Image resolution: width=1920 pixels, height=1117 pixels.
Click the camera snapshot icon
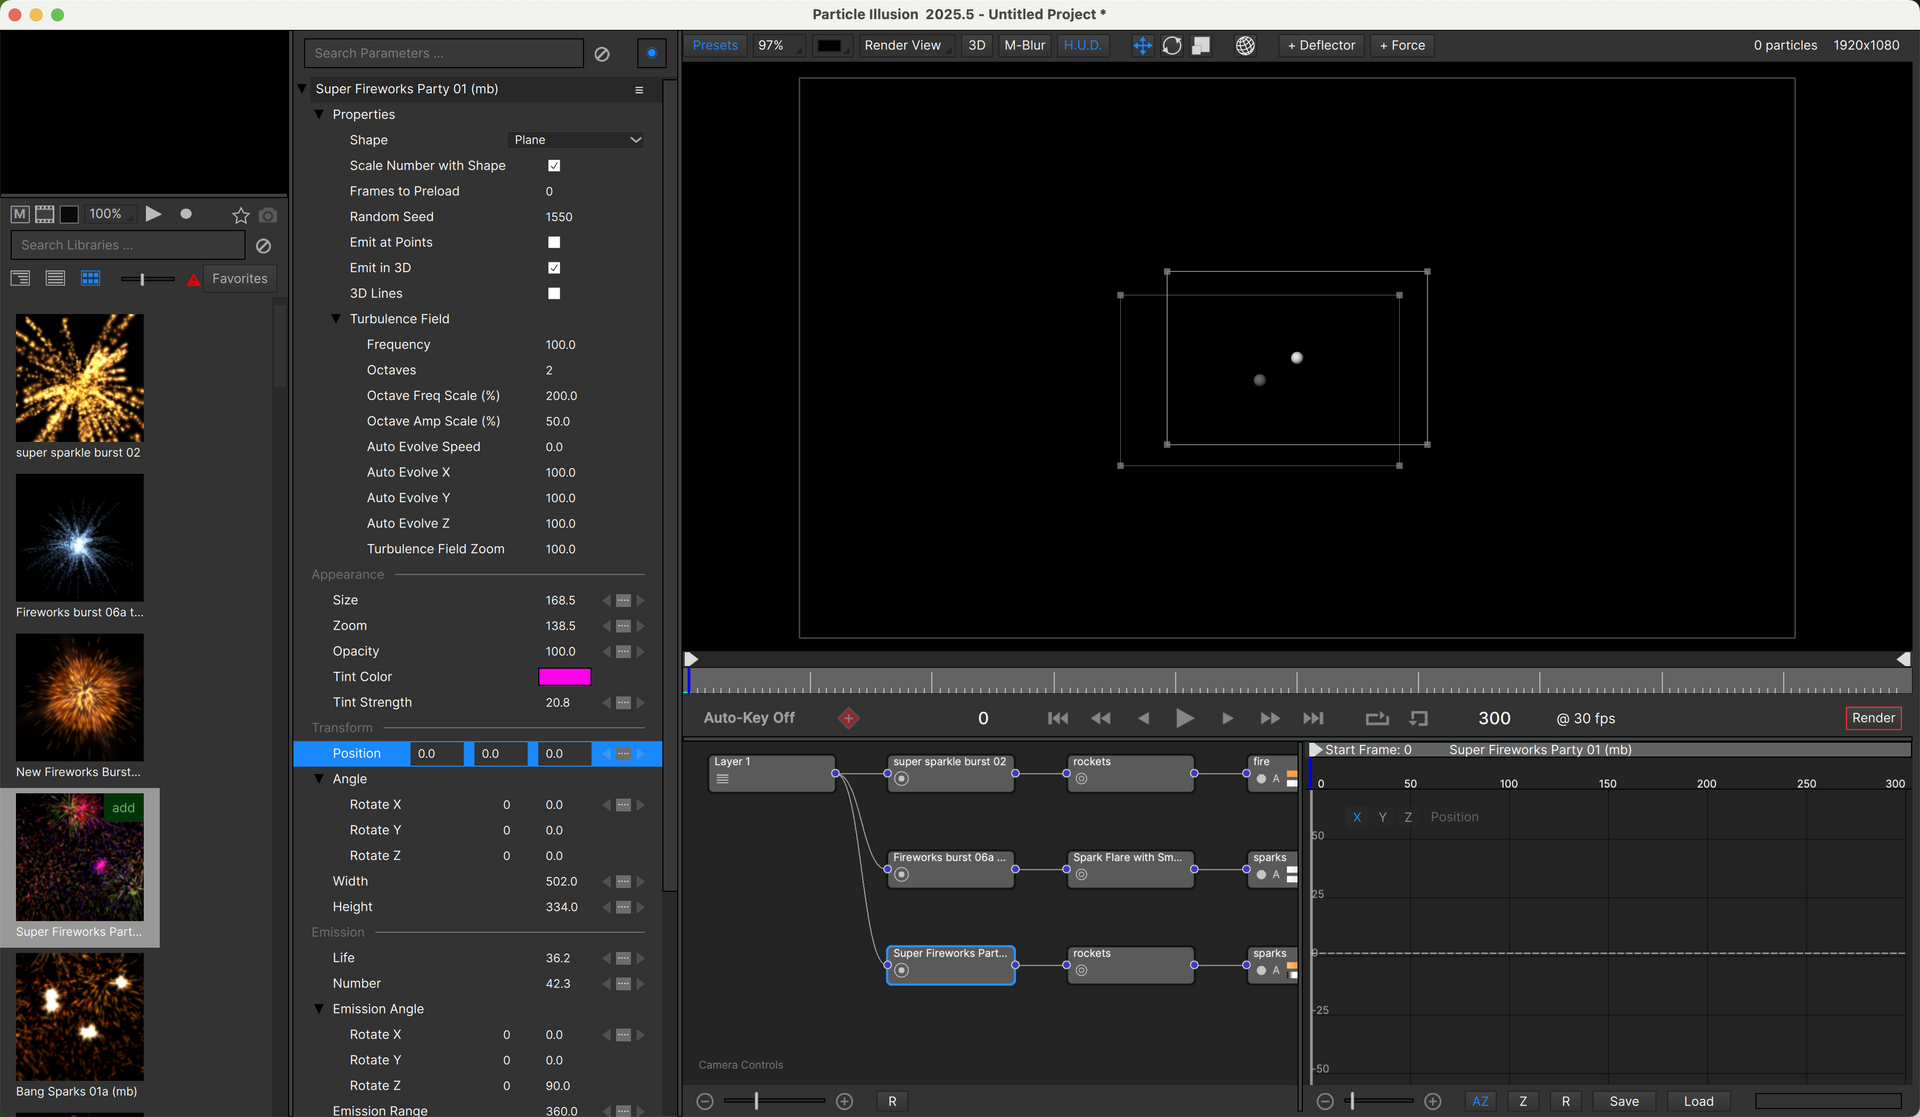(267, 215)
